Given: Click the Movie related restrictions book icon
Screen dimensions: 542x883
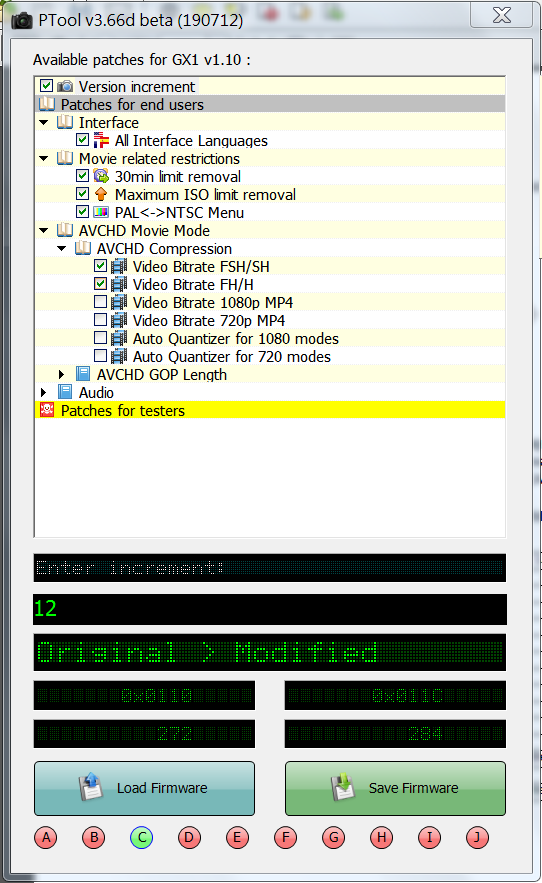Looking at the screenshot, I should [x=65, y=158].
